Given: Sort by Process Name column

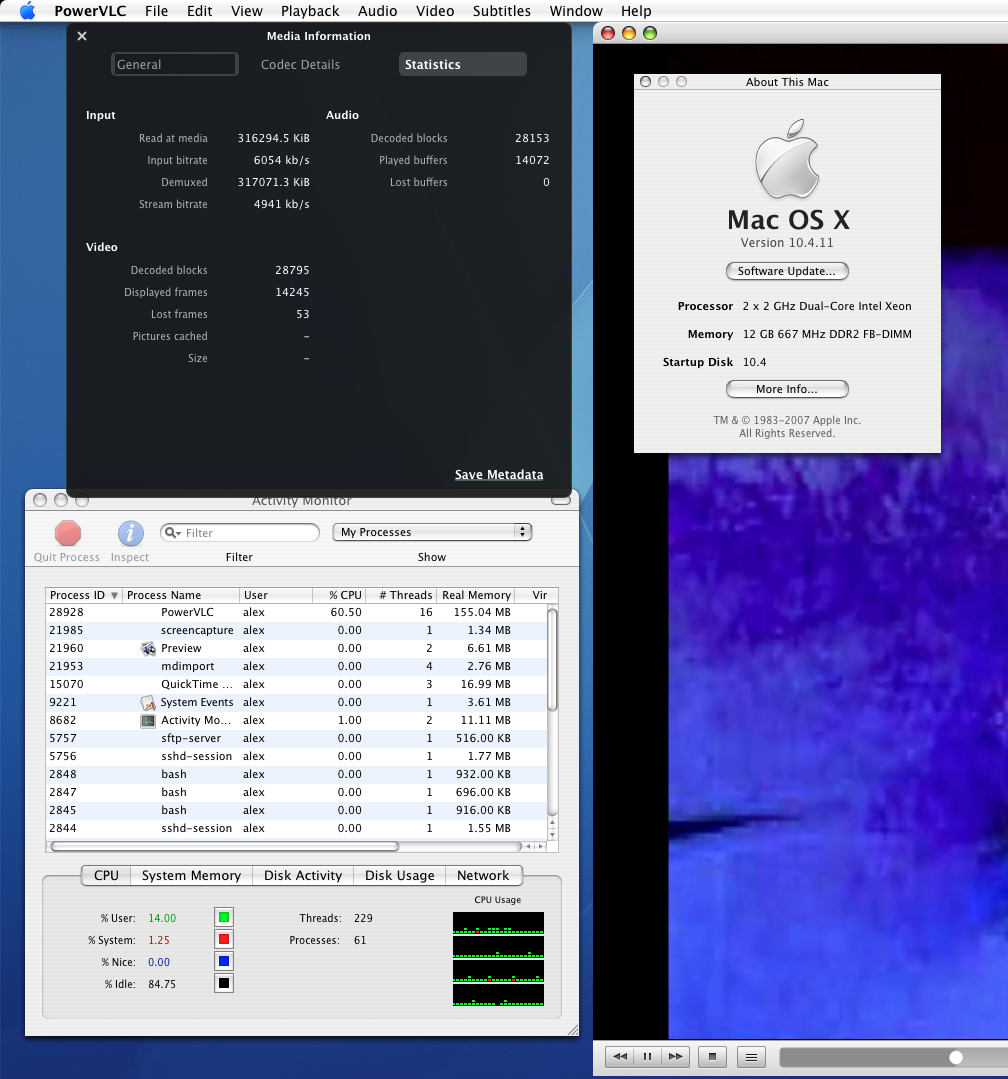Looking at the screenshot, I should (x=182, y=595).
